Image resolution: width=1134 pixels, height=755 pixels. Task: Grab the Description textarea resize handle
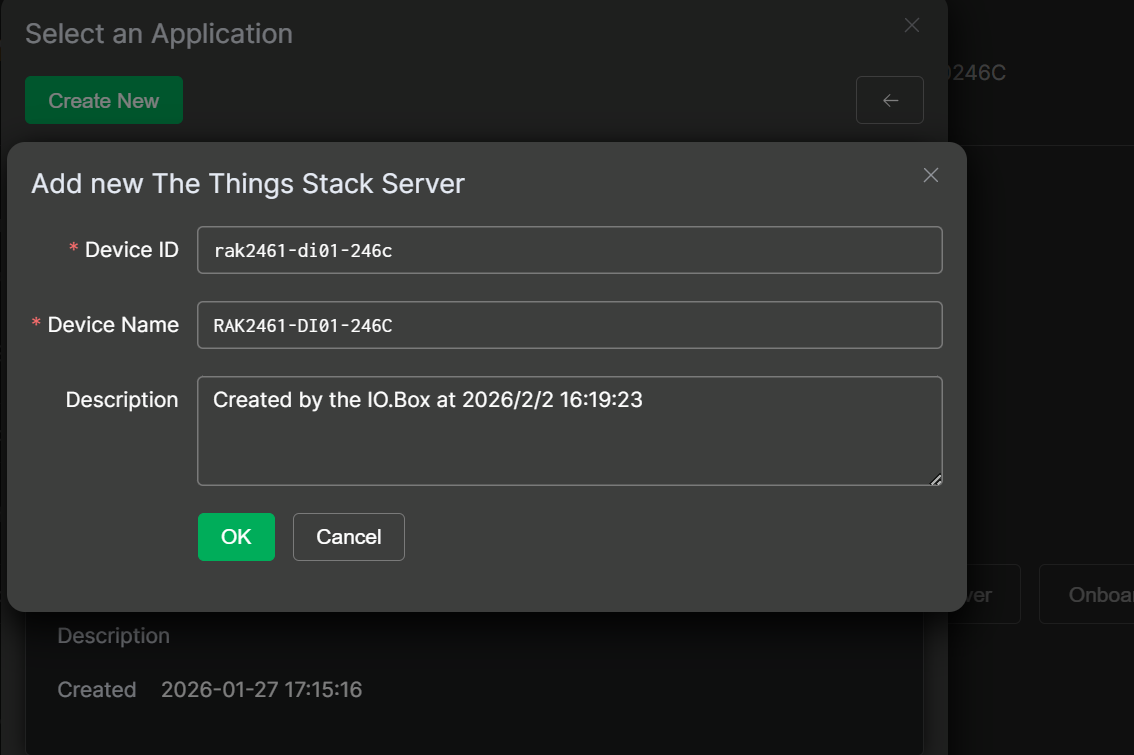(x=936, y=480)
